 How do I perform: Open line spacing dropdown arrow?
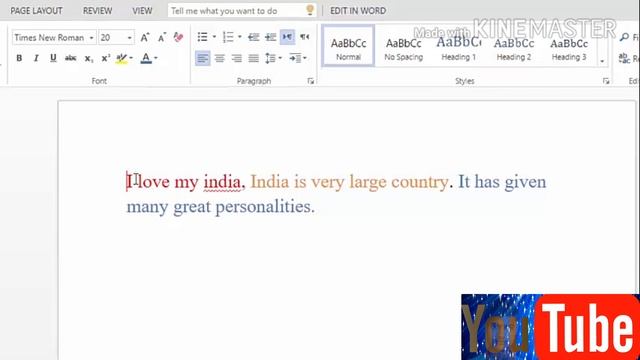280,58
